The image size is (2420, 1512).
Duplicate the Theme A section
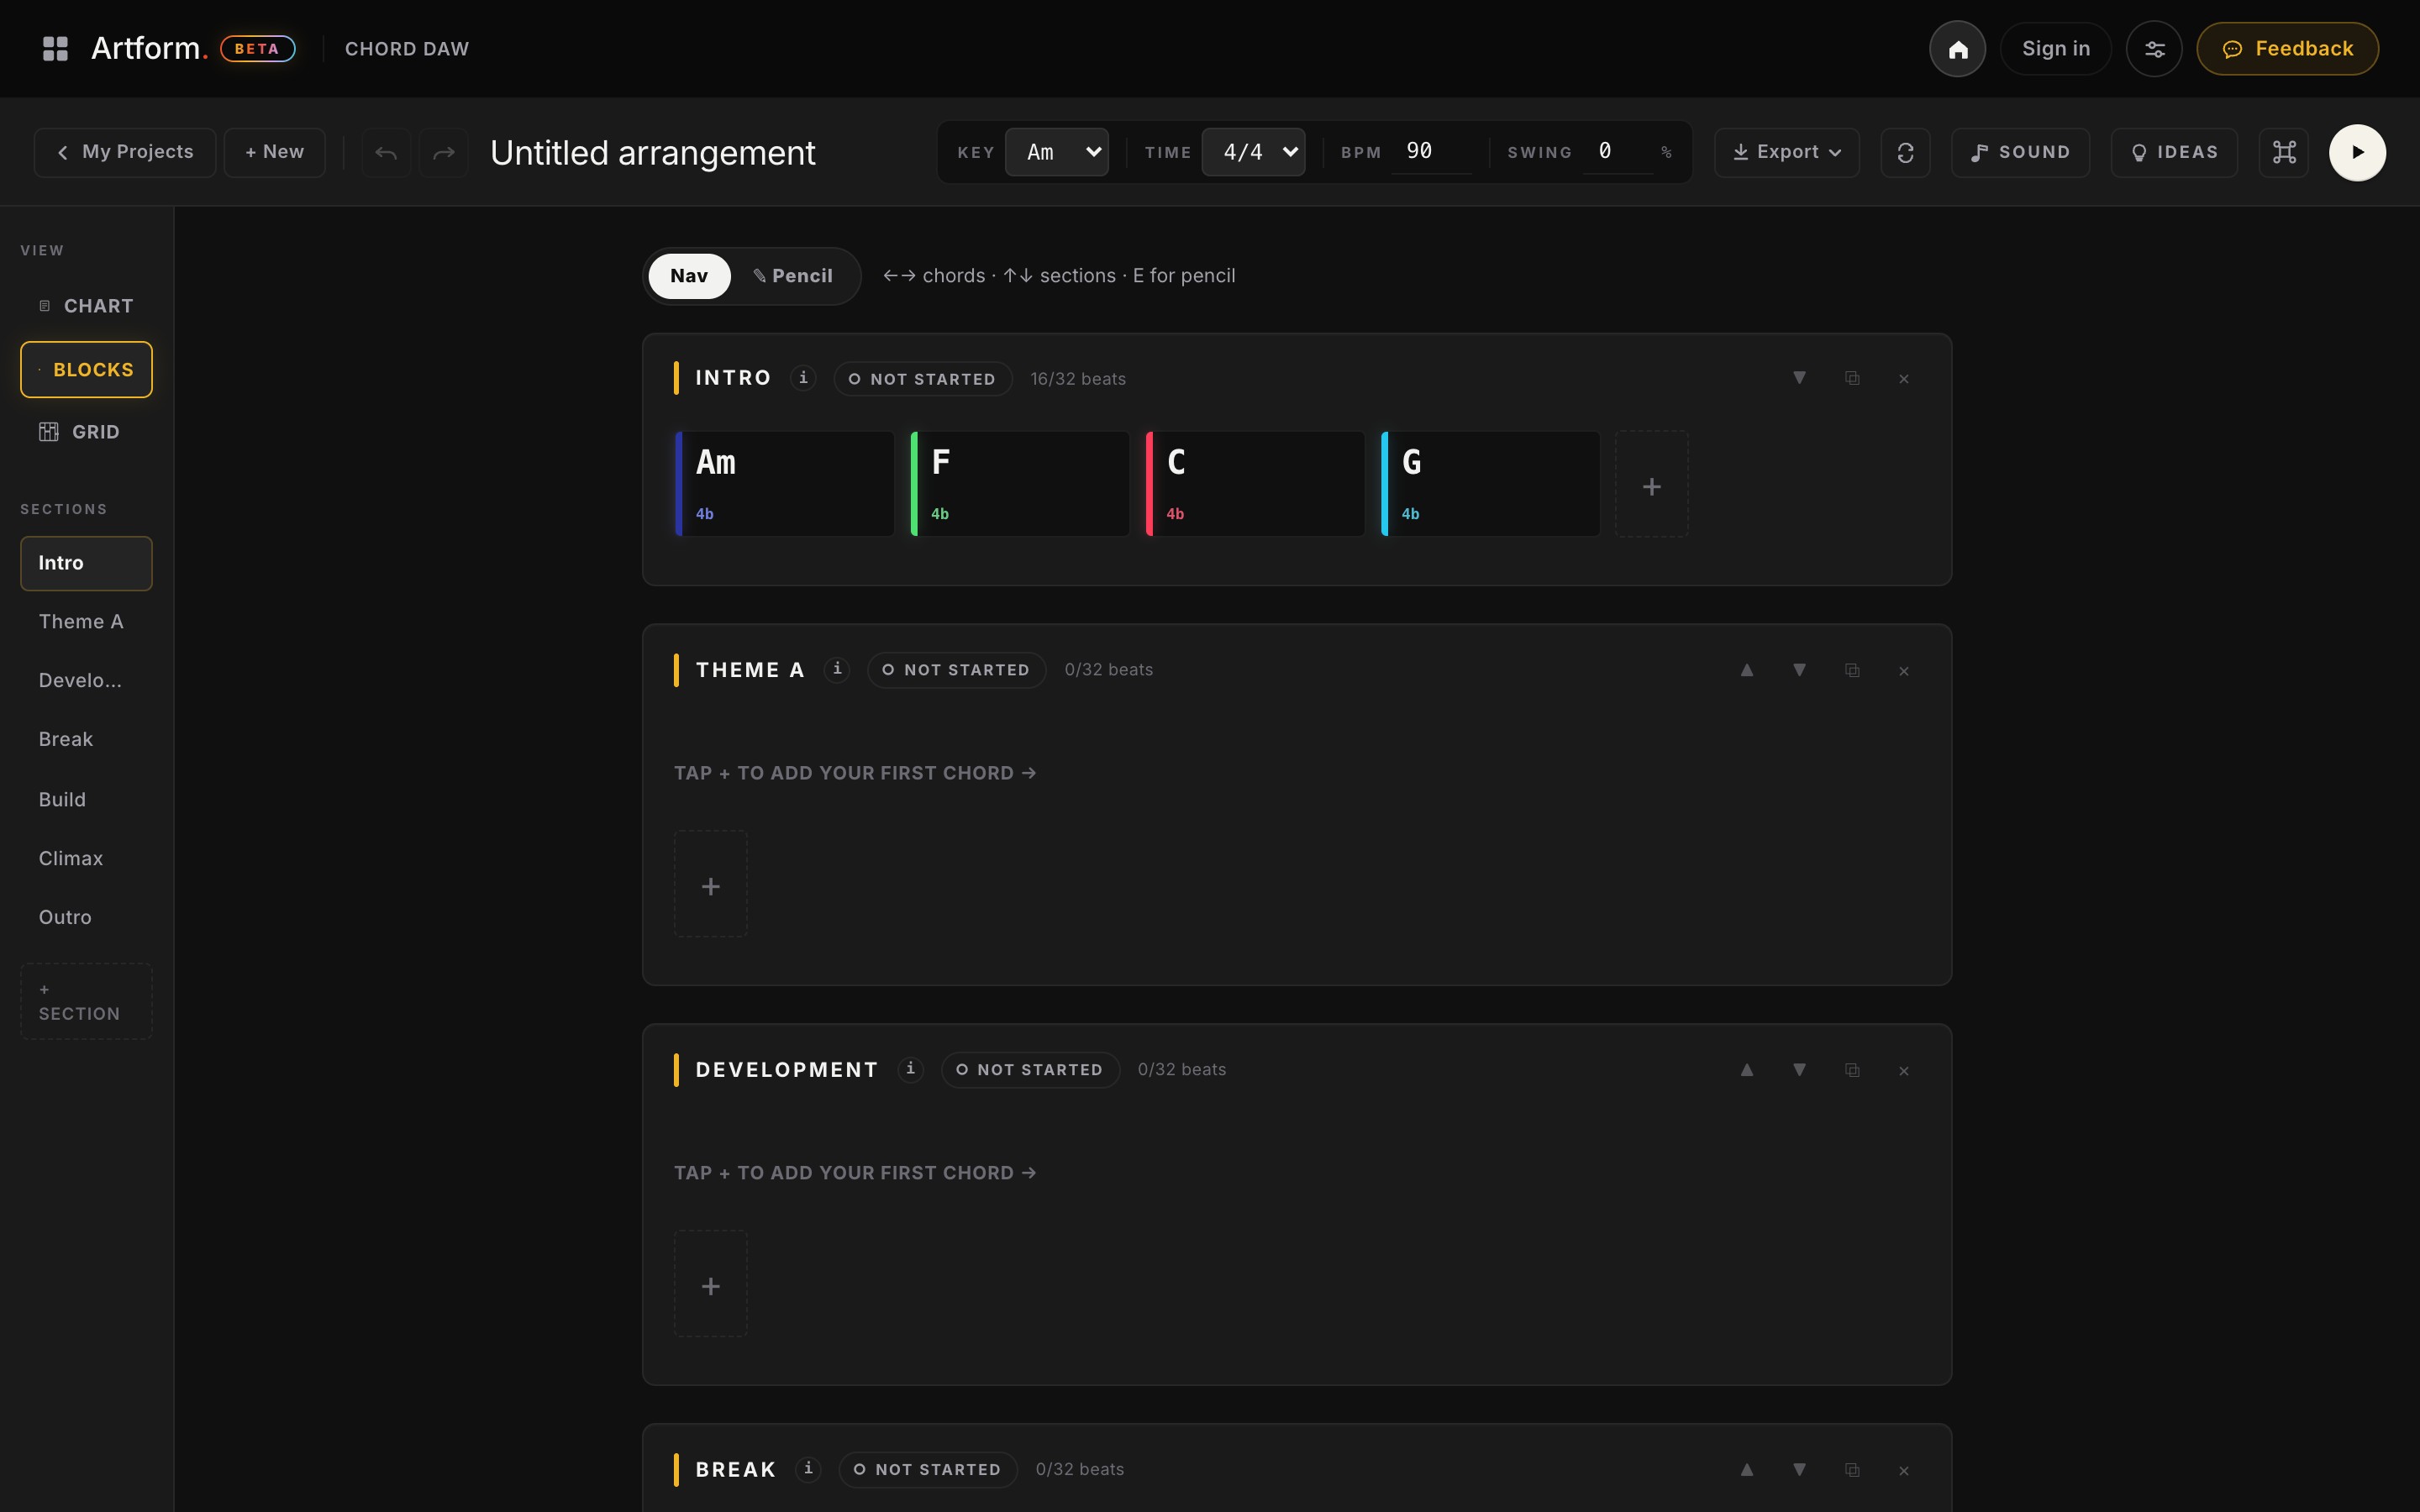pos(1852,670)
